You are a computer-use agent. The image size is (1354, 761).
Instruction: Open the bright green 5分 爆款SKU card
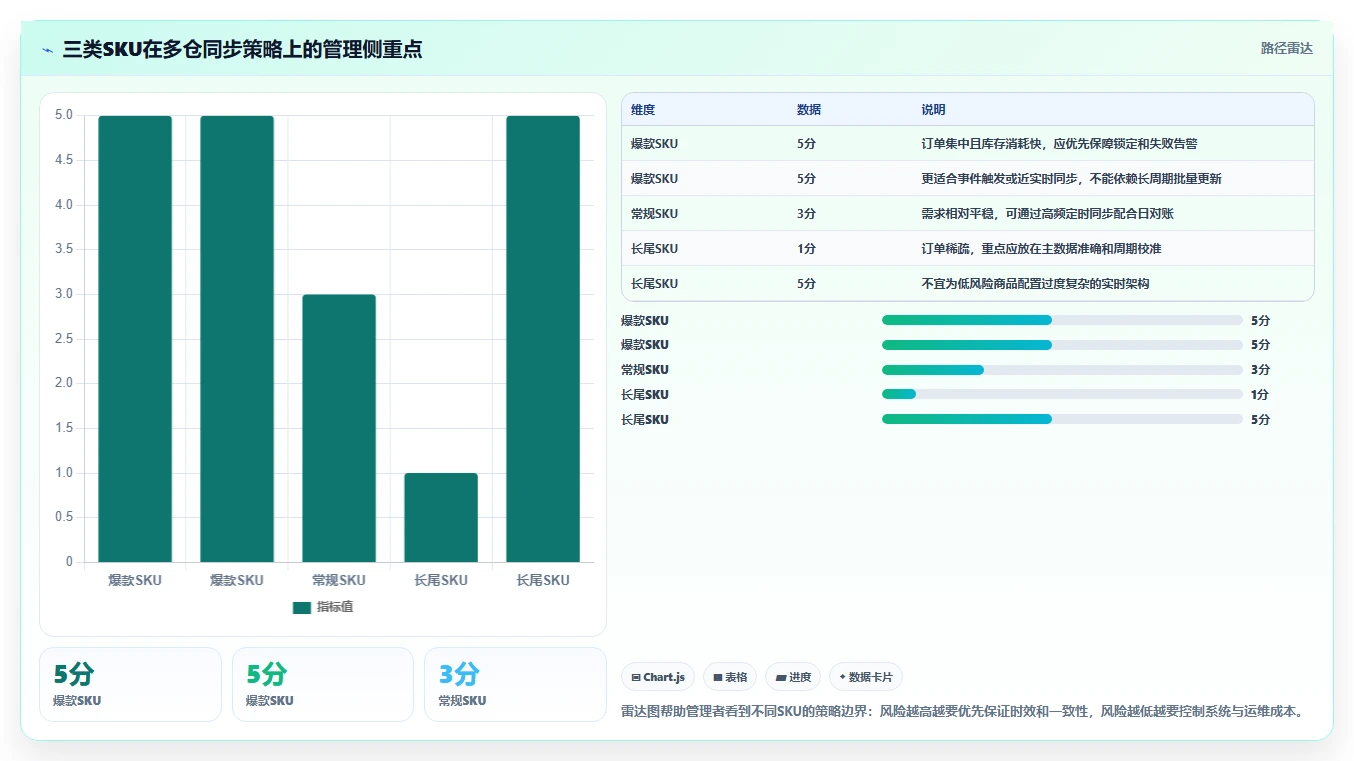[x=323, y=684]
